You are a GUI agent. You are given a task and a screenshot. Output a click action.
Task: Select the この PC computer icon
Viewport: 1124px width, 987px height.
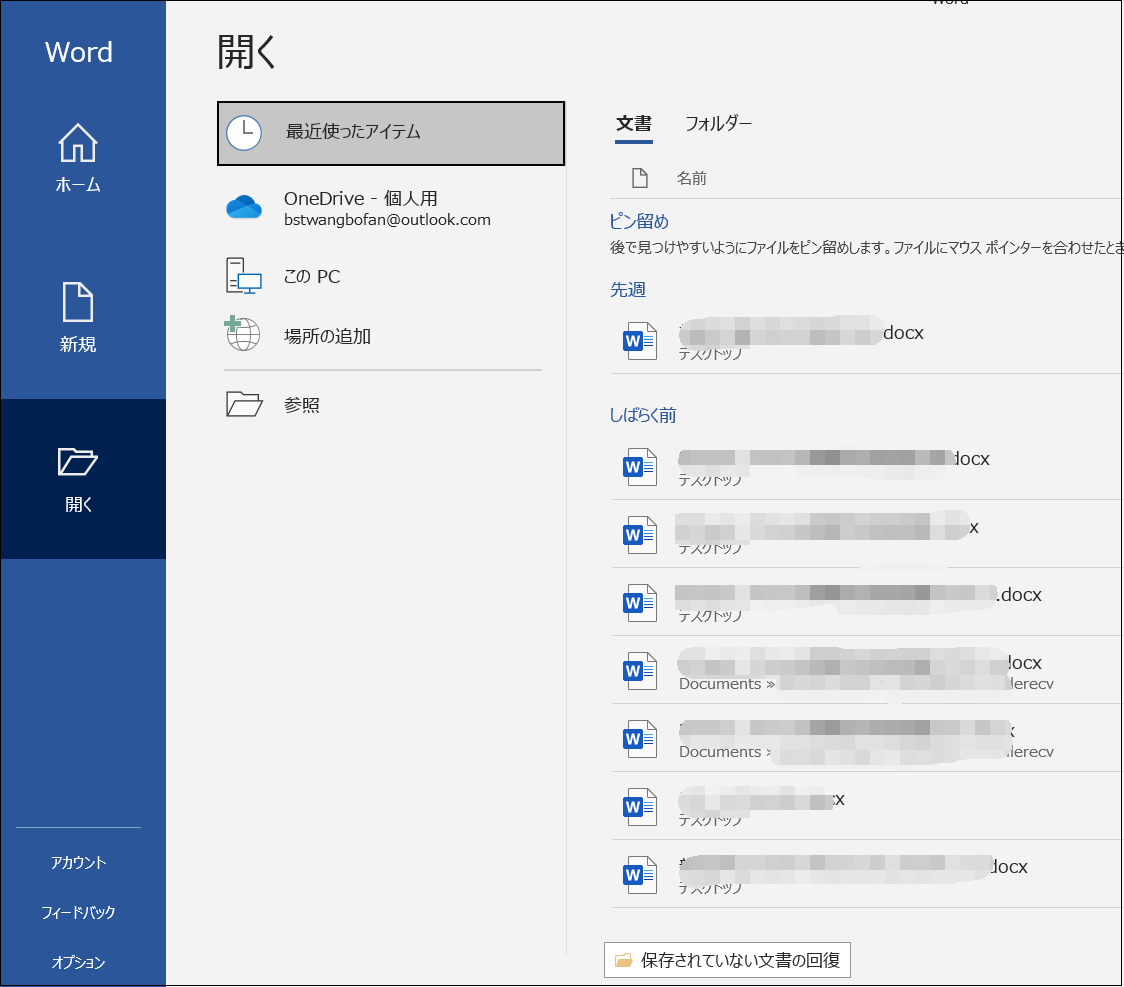(244, 277)
